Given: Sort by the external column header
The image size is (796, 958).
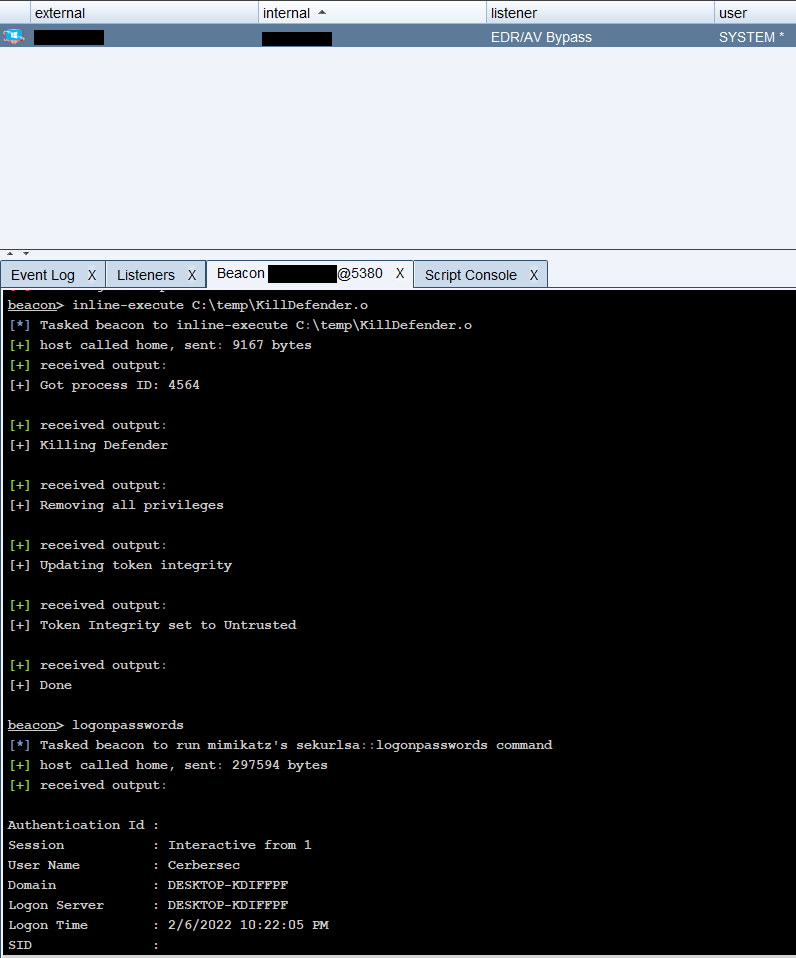Looking at the screenshot, I should pyautogui.click(x=144, y=13).
